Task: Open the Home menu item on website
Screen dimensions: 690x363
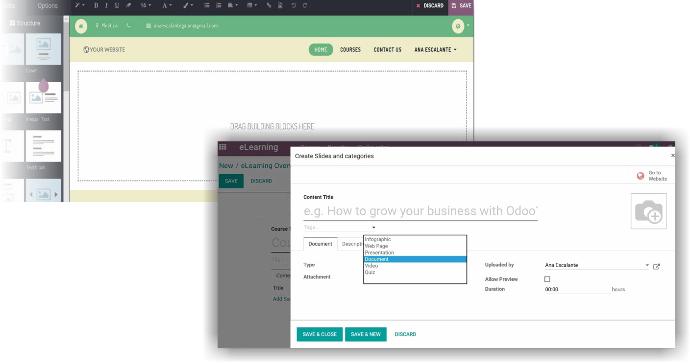Action: [x=320, y=50]
